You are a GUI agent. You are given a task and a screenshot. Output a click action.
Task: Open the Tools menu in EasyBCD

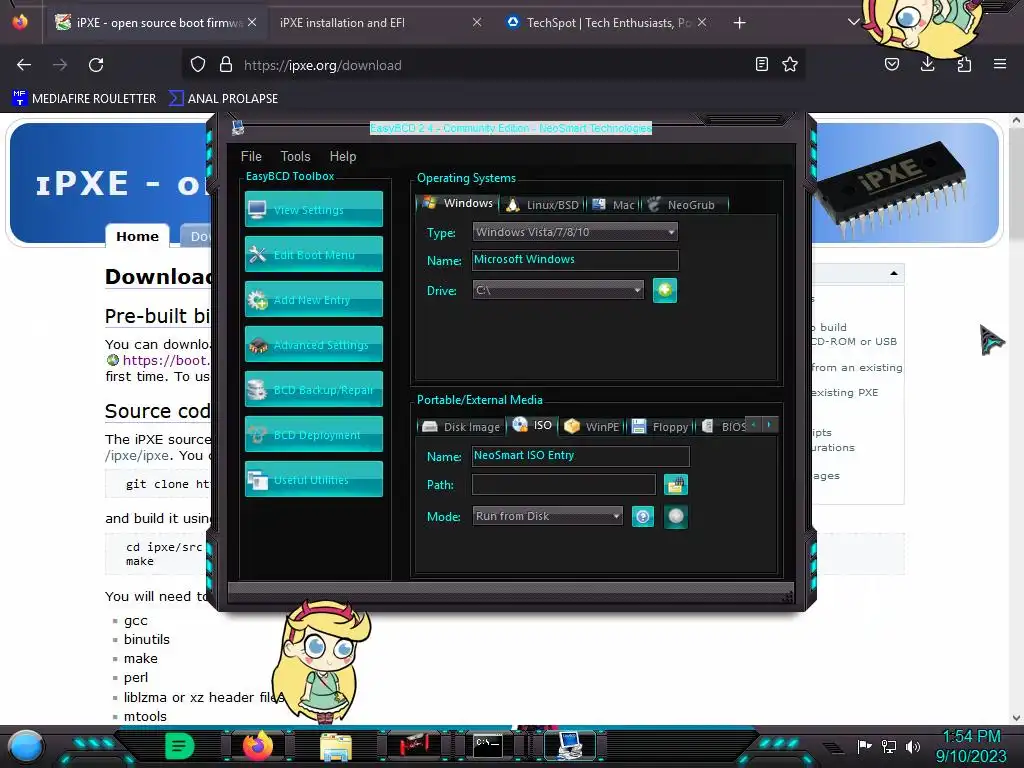[295, 156]
